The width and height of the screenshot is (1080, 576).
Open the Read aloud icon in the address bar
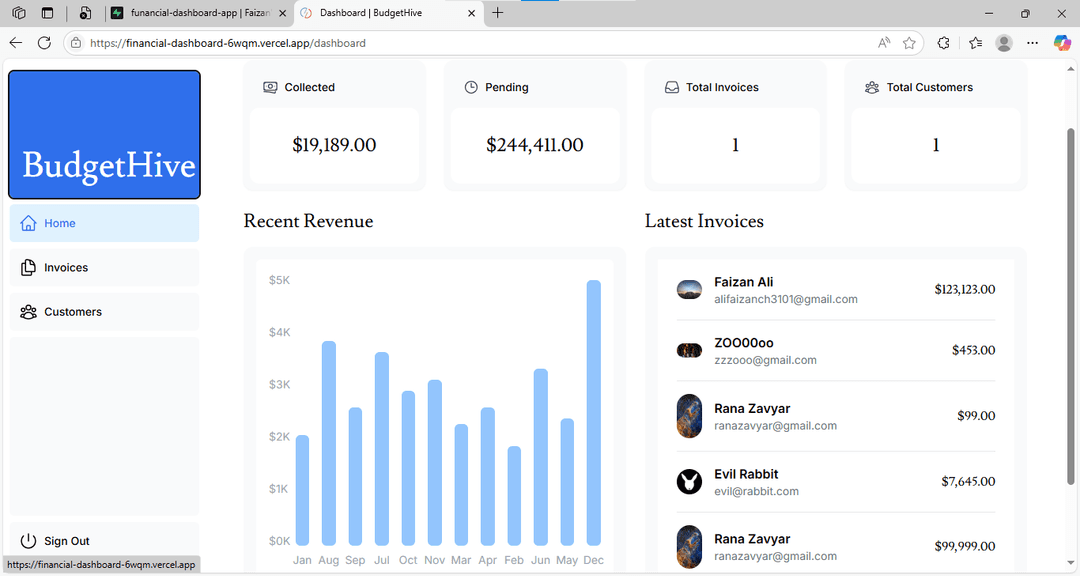[x=884, y=43]
